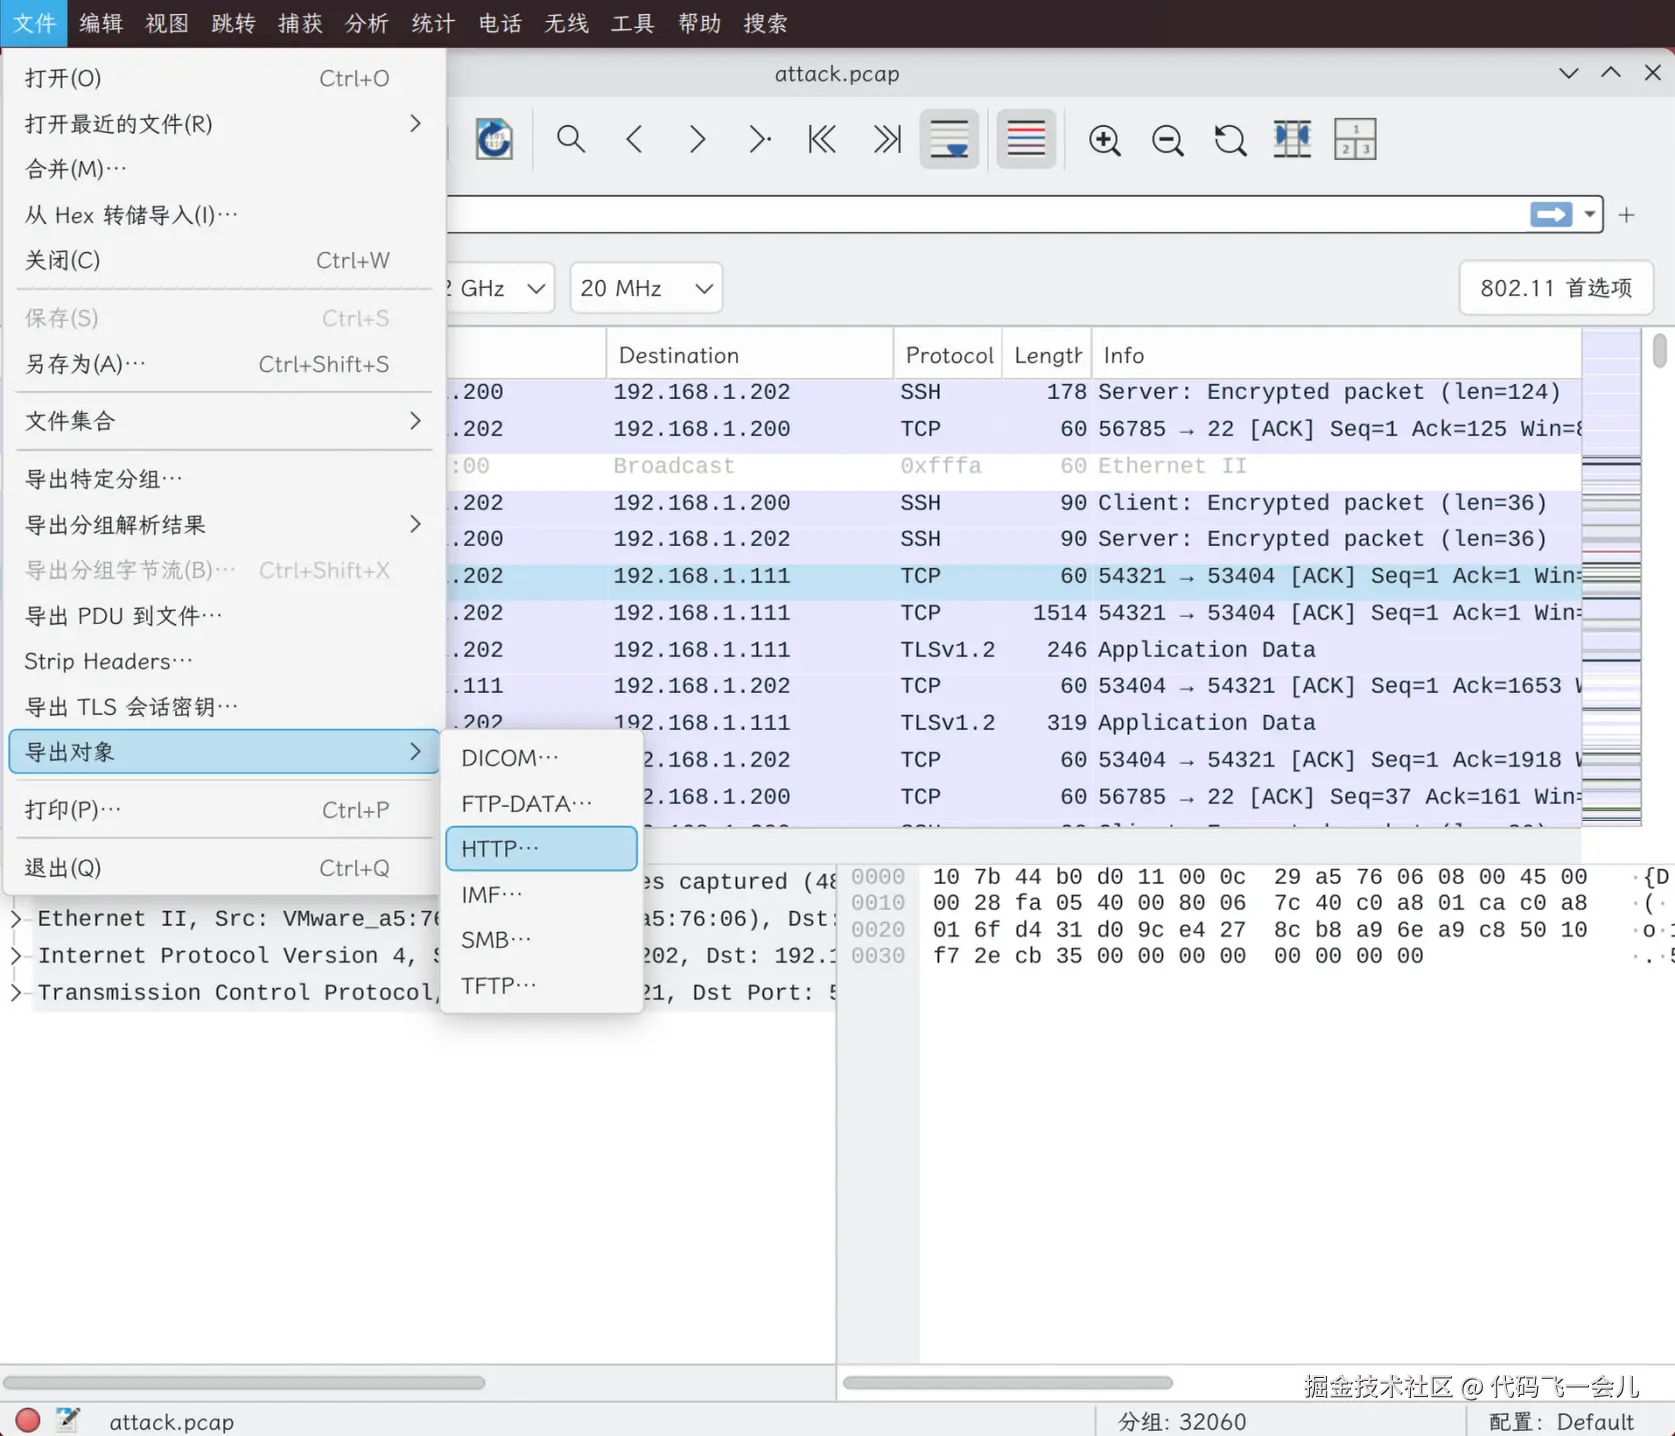This screenshot has height=1436, width=1675.
Task: Open the 捕获 menu
Action: [x=300, y=23]
